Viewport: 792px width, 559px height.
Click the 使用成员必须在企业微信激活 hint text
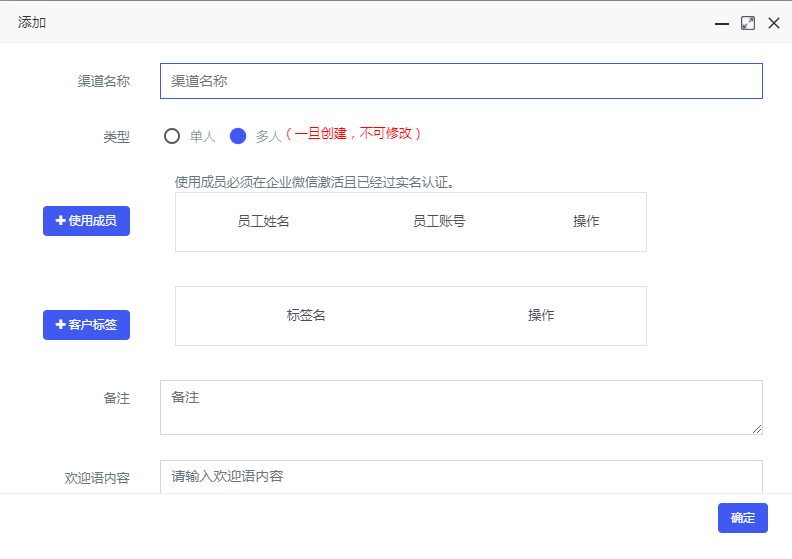pos(315,182)
